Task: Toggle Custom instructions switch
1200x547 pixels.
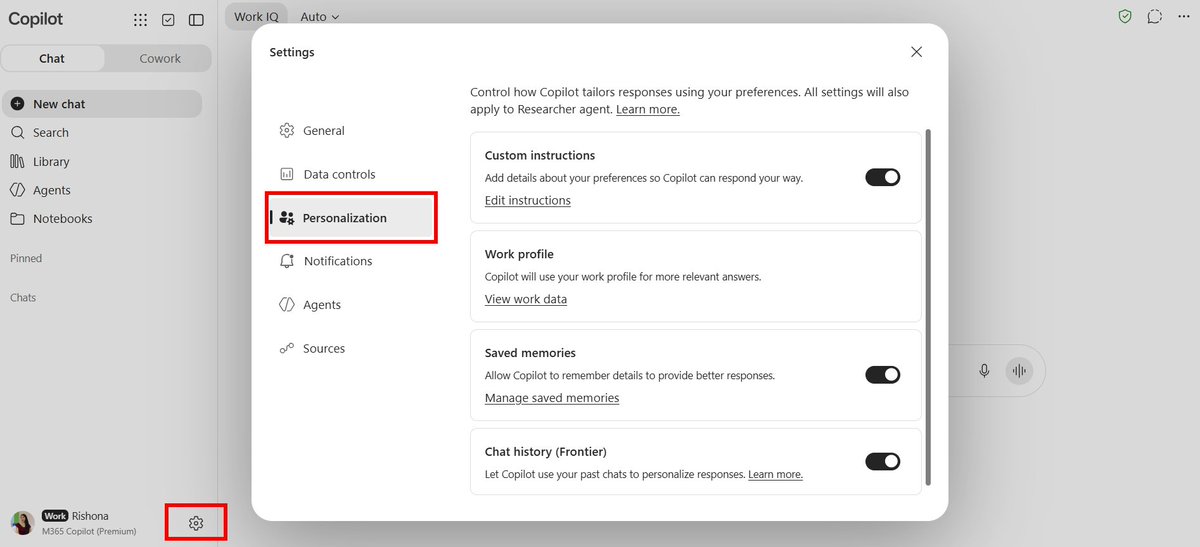Action: pos(882,177)
